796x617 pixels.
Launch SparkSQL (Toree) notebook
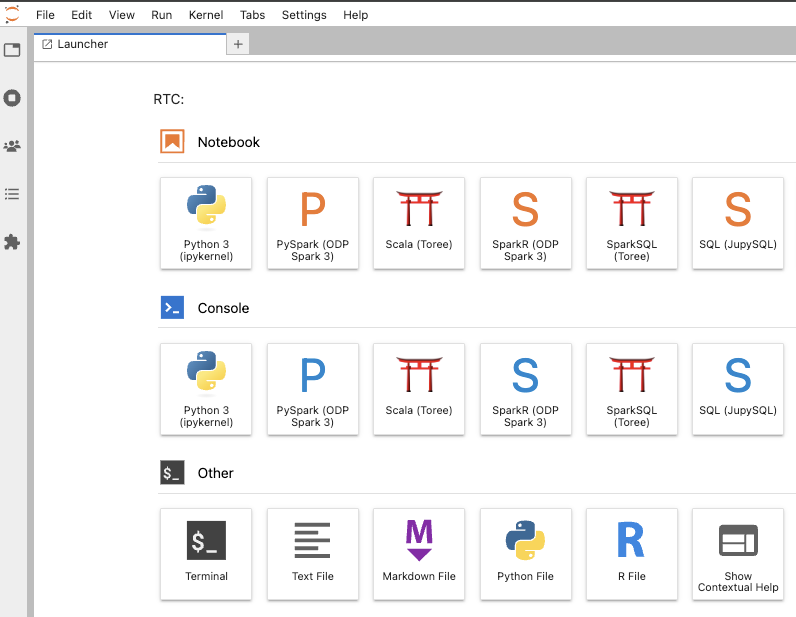tap(632, 223)
